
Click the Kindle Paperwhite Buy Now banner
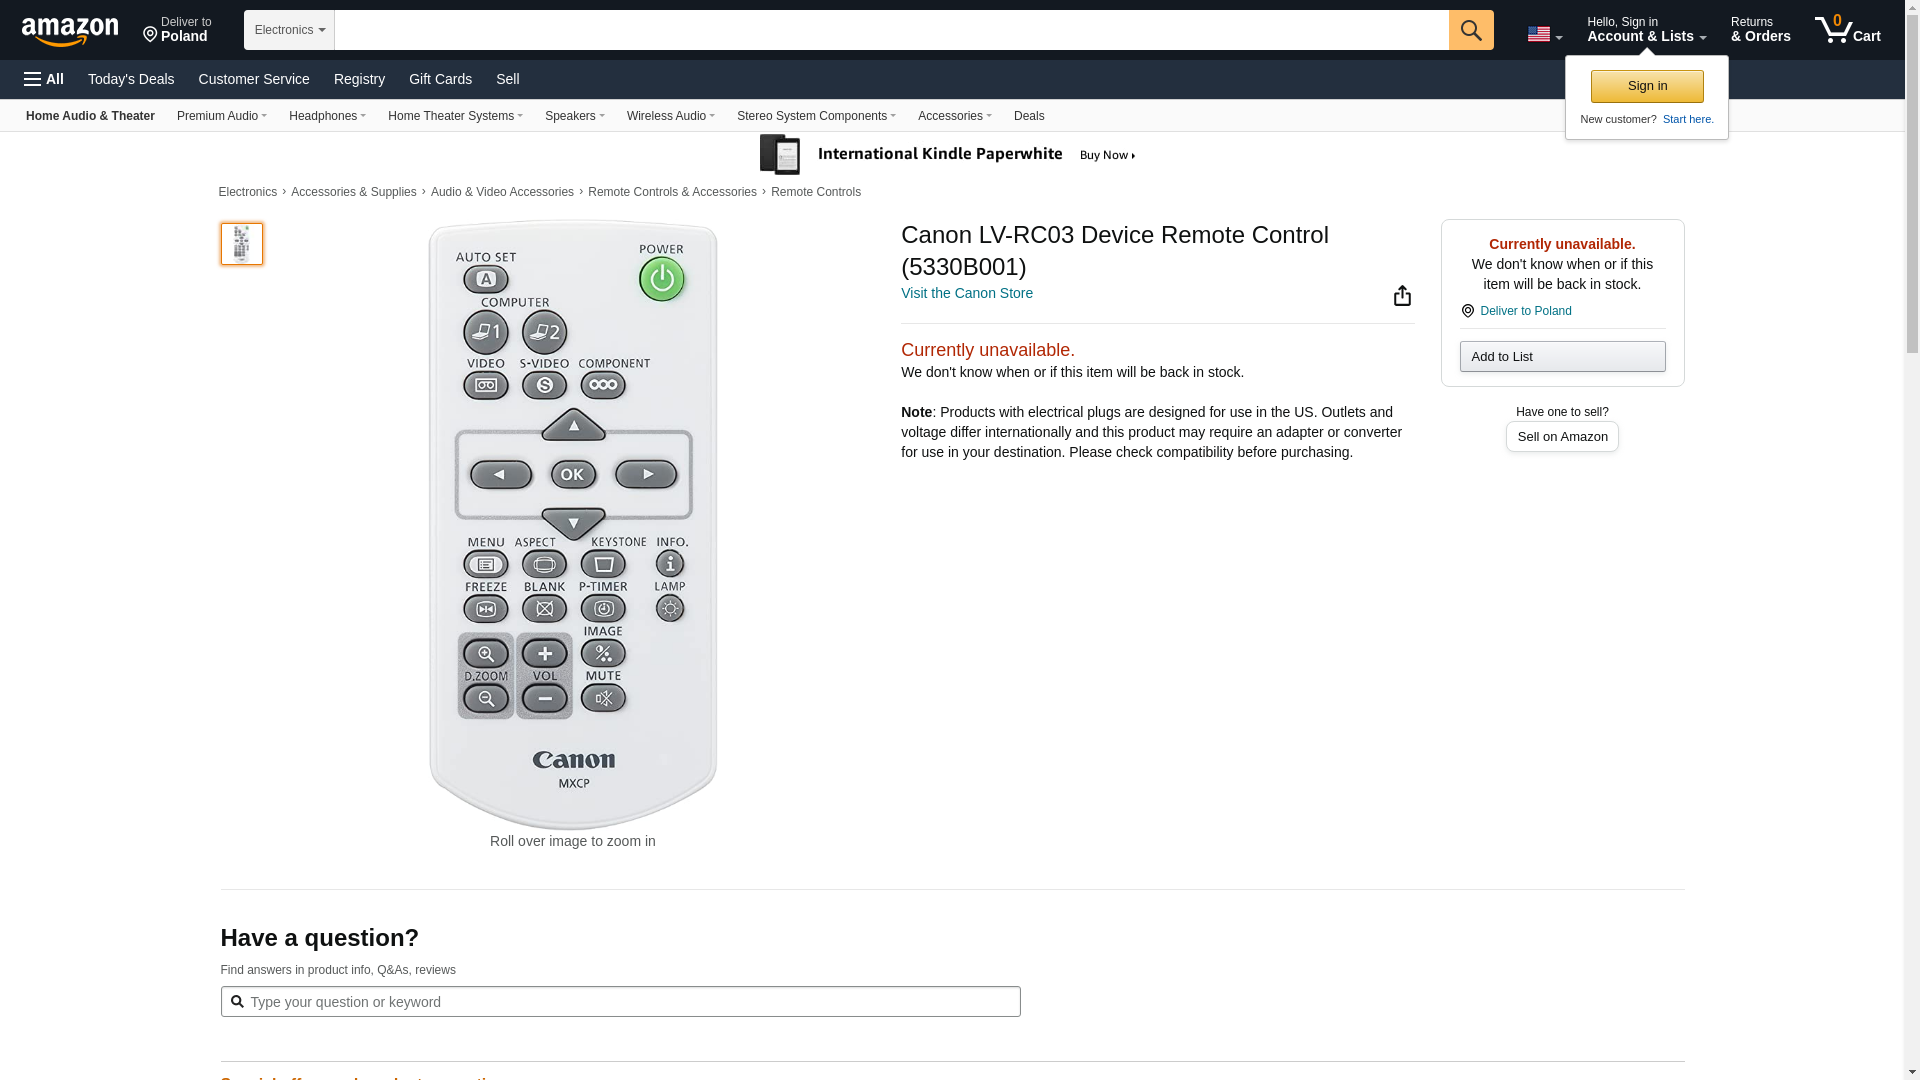coord(948,155)
